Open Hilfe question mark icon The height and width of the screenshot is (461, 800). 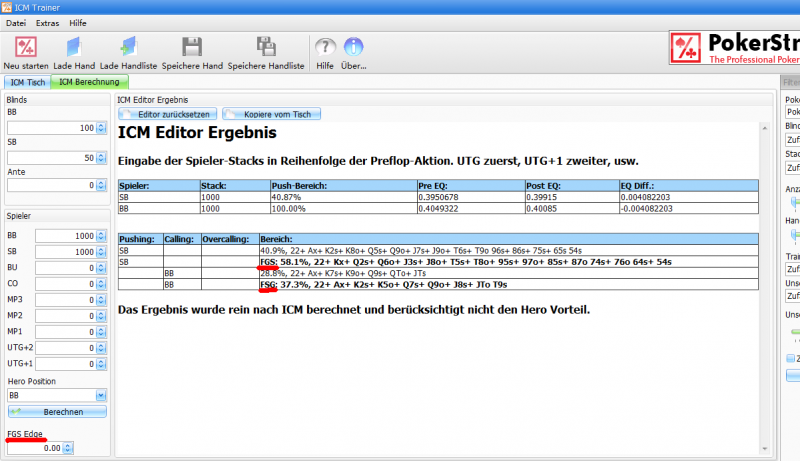pos(325,47)
